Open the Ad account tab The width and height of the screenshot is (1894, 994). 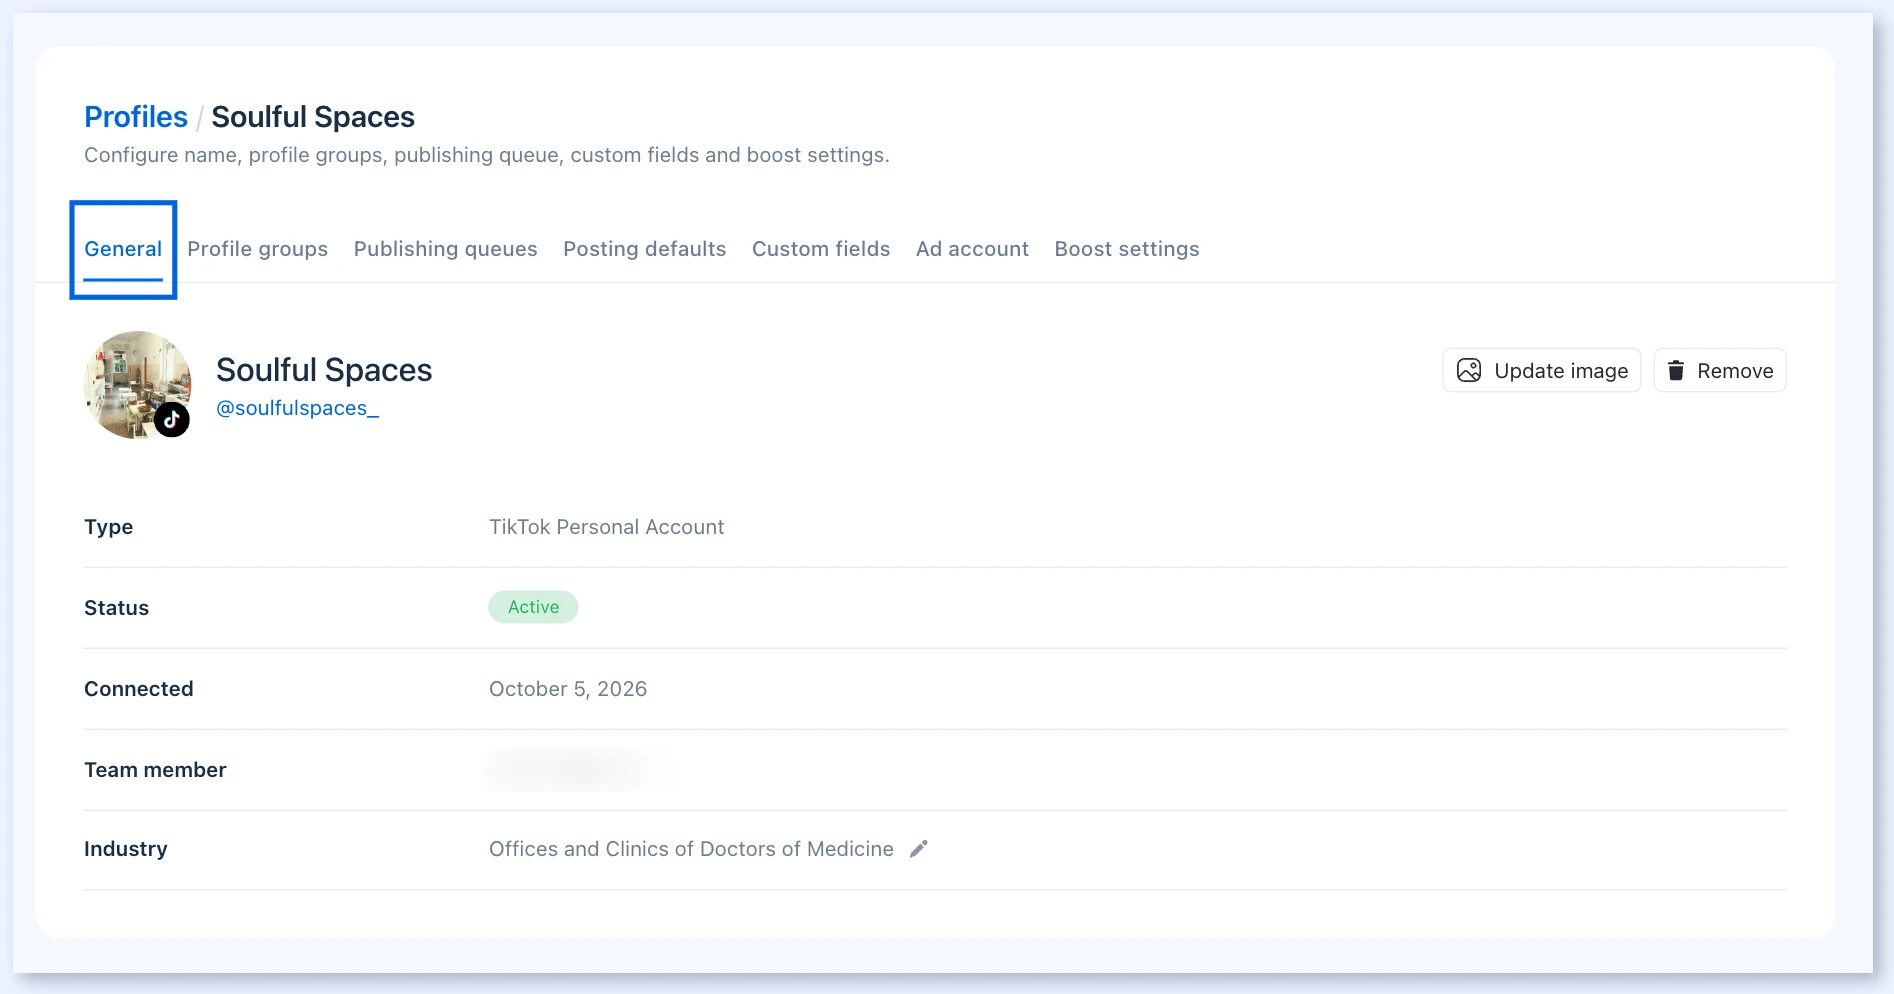(x=972, y=249)
